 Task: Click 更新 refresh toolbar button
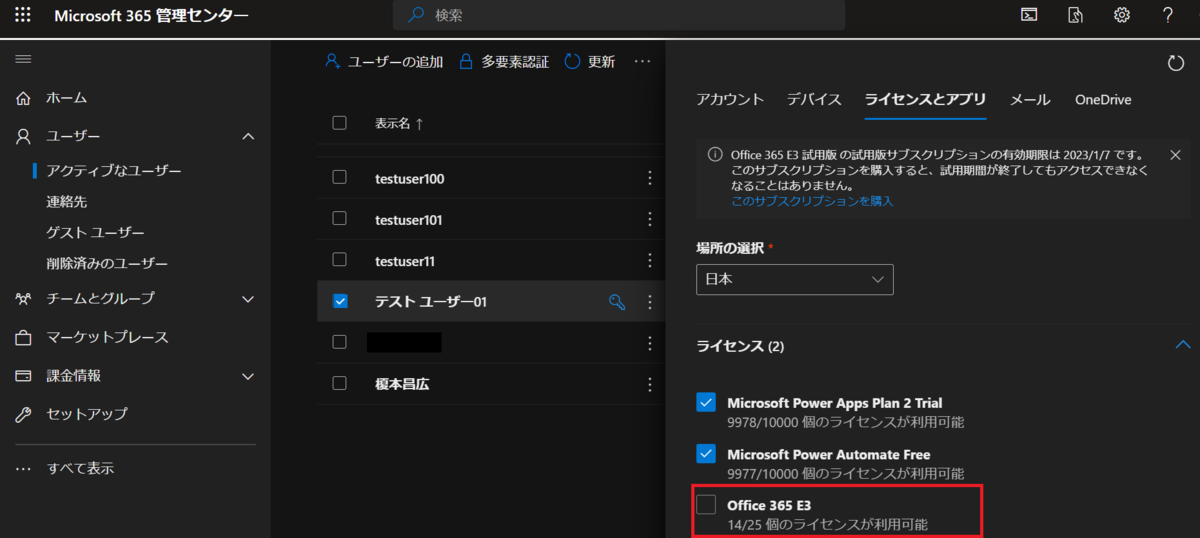(x=589, y=62)
